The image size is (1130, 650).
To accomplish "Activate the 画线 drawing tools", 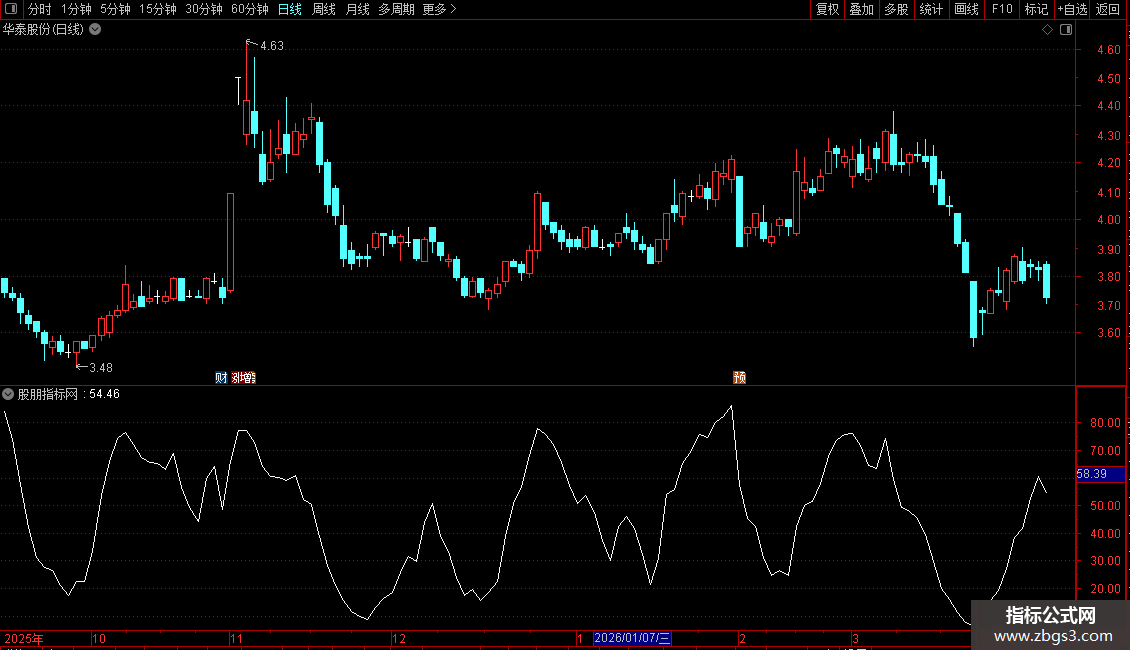I will pos(966,9).
